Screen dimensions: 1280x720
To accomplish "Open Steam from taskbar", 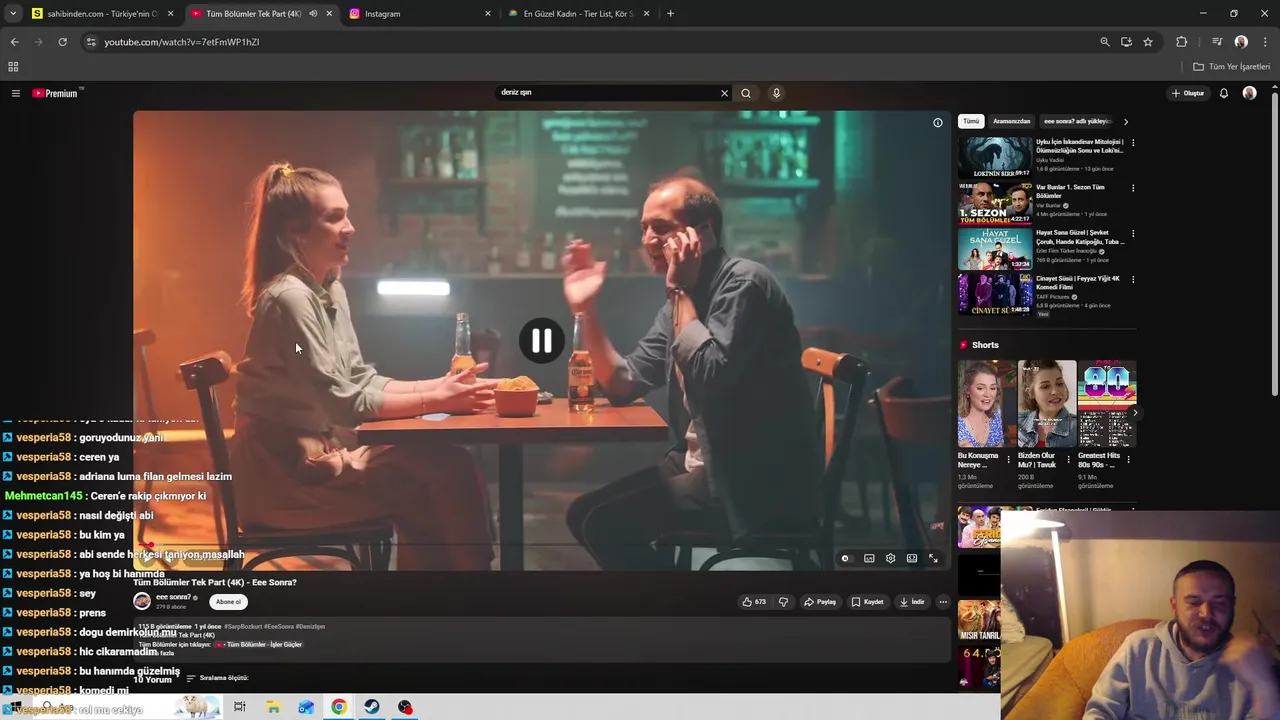I will 371,707.
